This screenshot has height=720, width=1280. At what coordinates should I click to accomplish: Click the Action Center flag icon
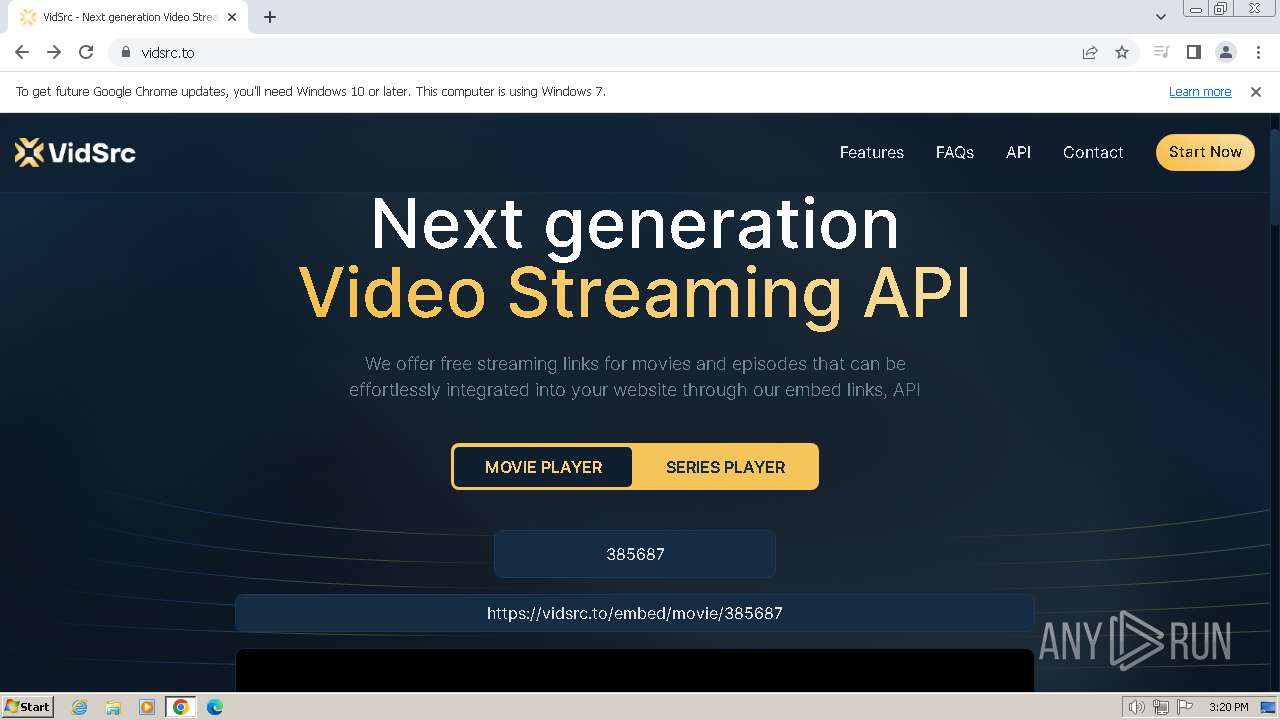1185,707
